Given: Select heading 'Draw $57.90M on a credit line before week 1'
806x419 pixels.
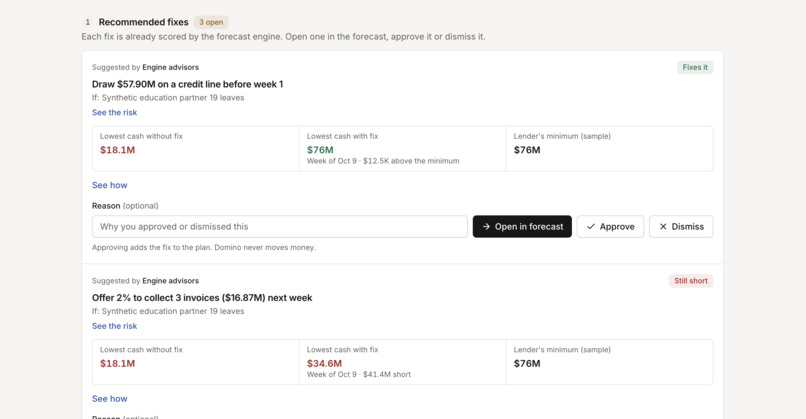Looking at the screenshot, I should click(x=188, y=84).
